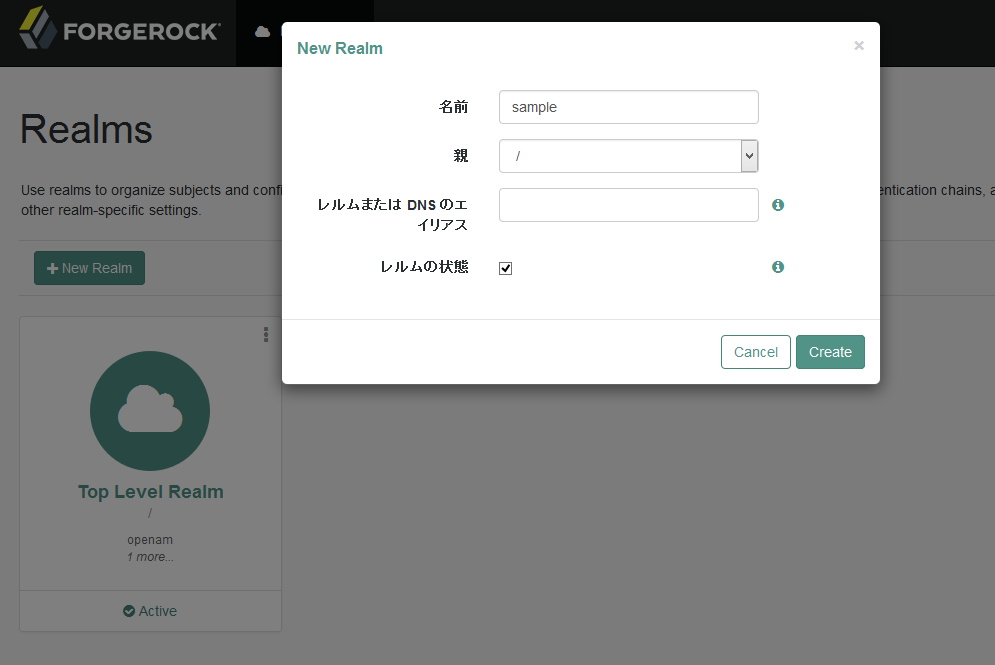This screenshot has height=665, width=995.
Task: Click the large cloud icon of Top Level Realm
Action: coord(150,410)
